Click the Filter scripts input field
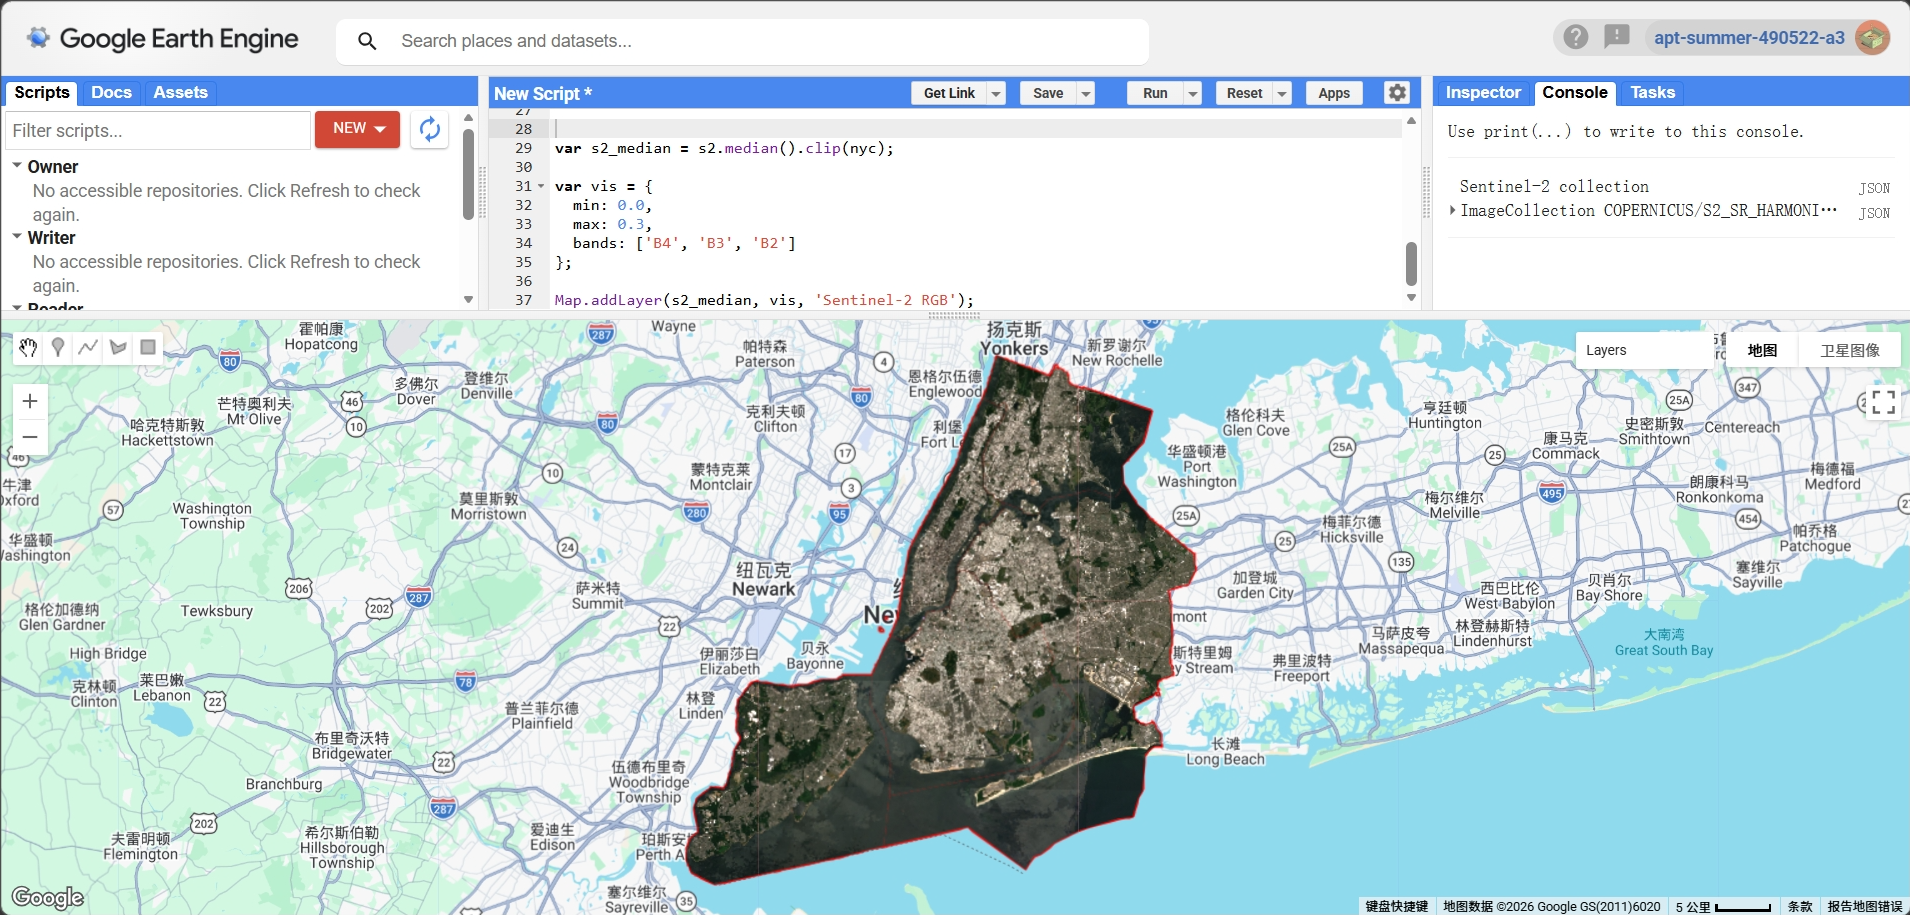 pos(158,130)
